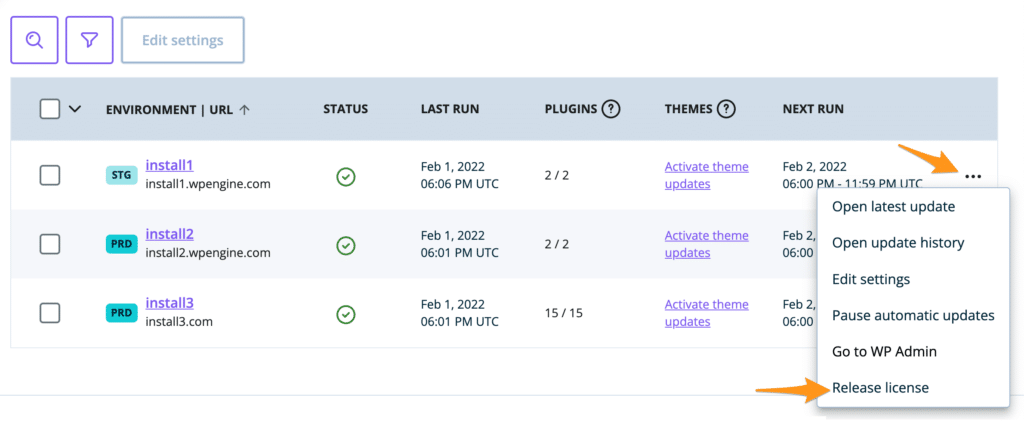
Task: Open the filter funnel button
Action: [89, 40]
